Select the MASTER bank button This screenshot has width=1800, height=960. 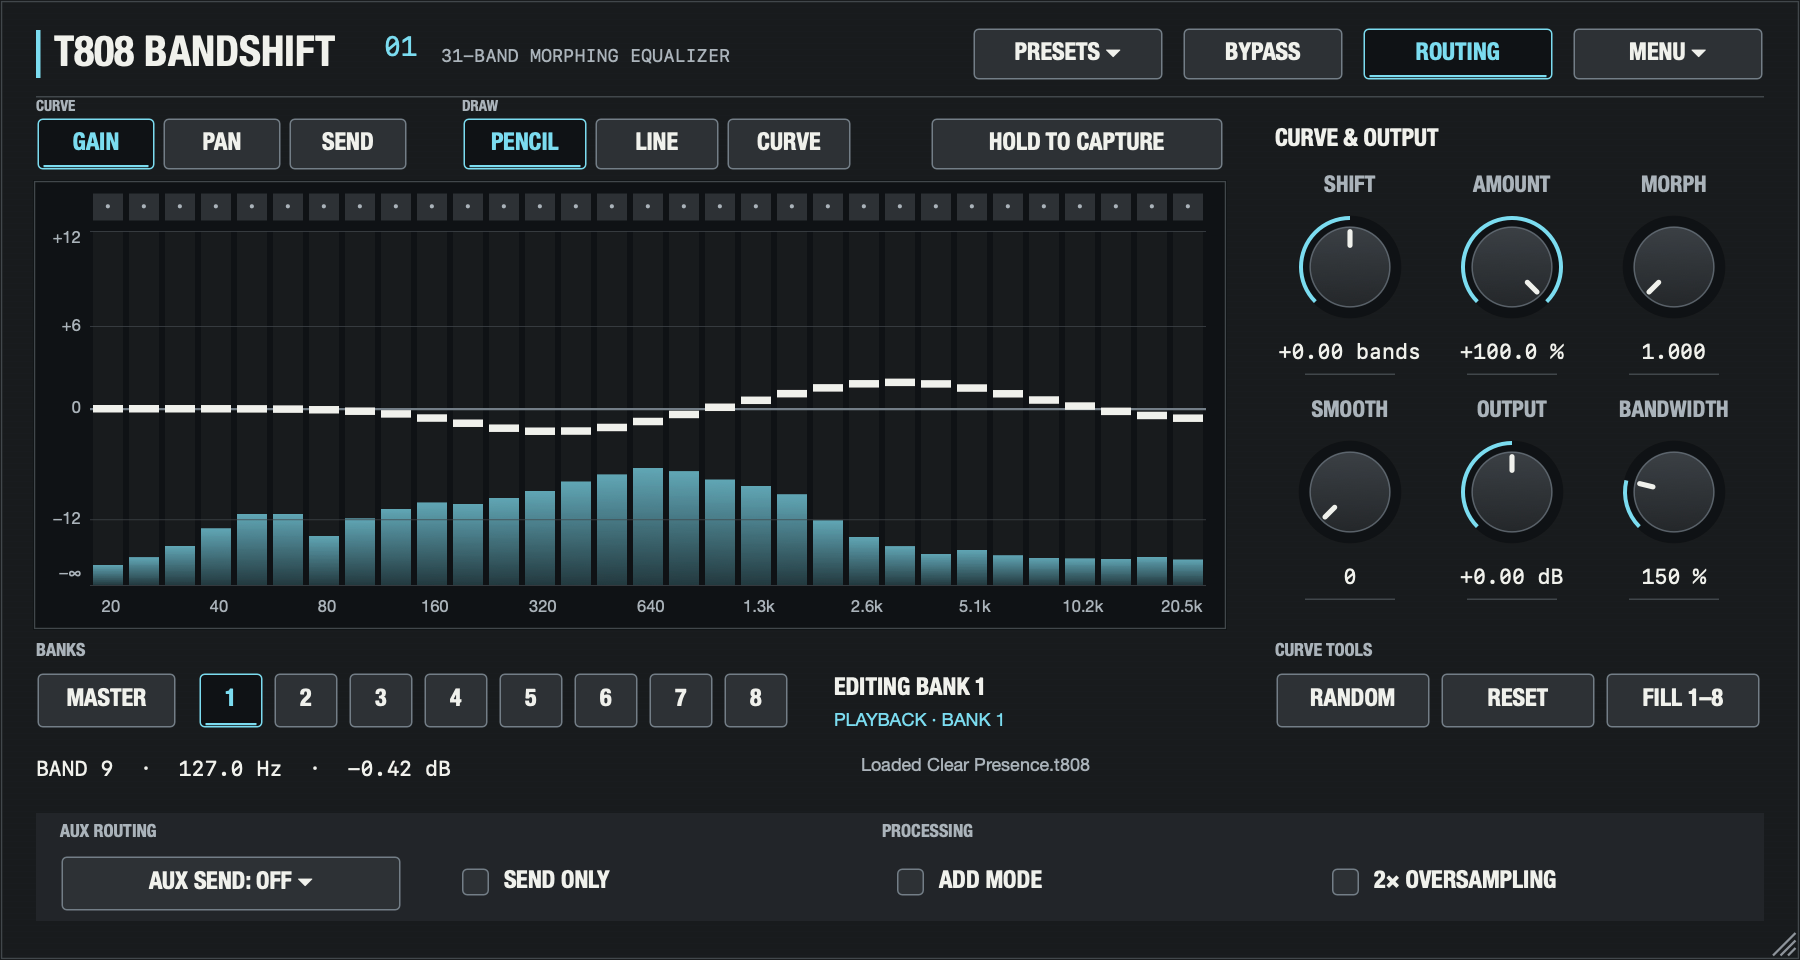pyautogui.click(x=106, y=700)
